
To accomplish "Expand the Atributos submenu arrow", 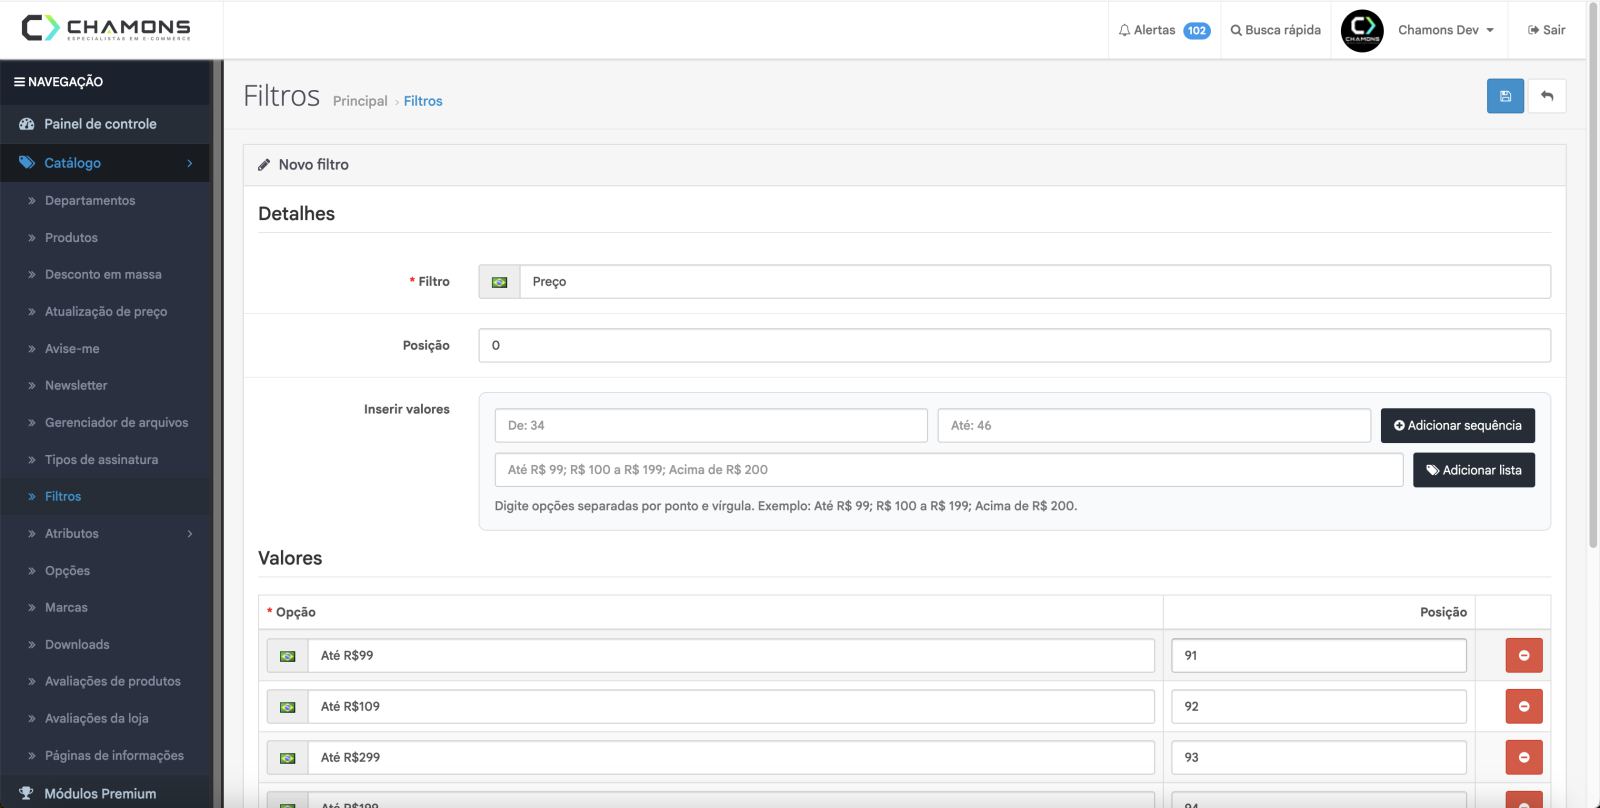I will pyautogui.click(x=190, y=534).
